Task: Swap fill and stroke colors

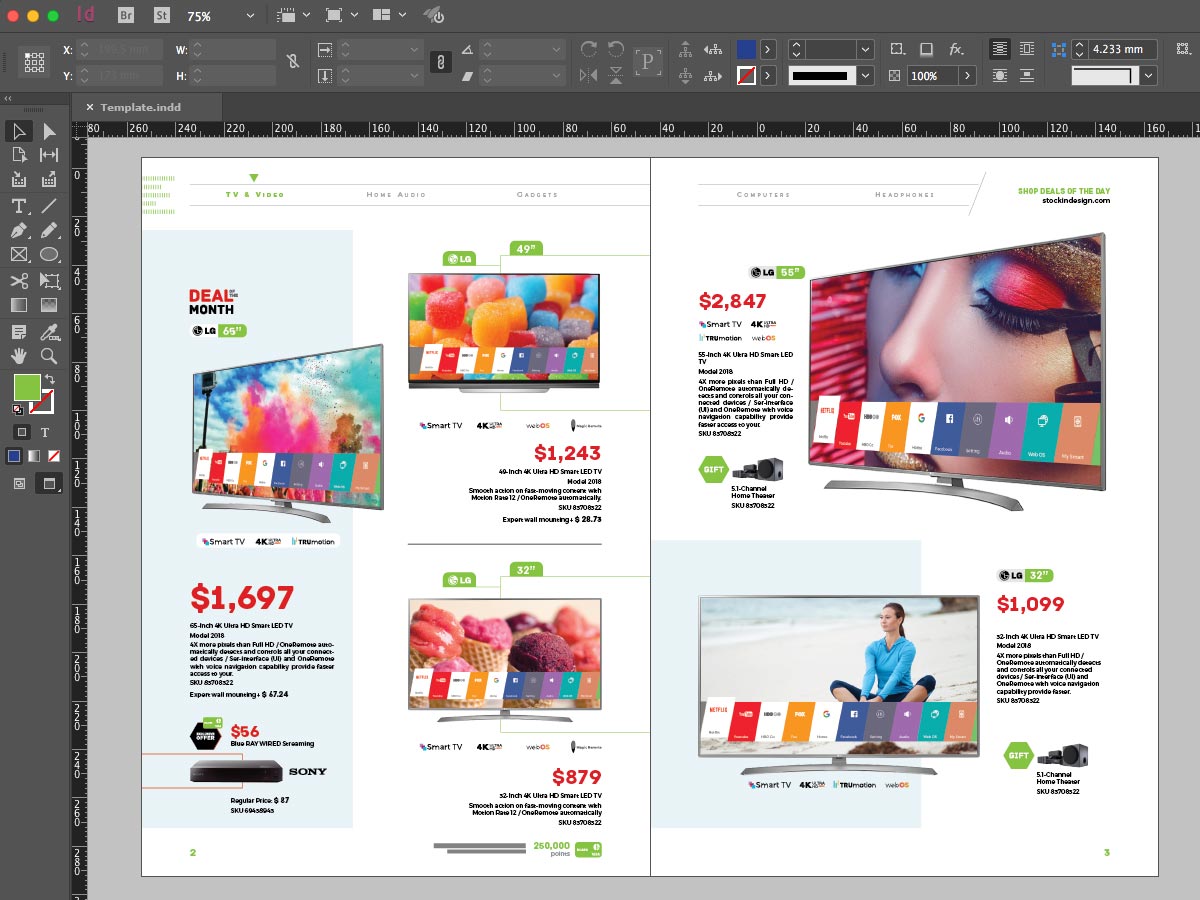Action: 49,380
